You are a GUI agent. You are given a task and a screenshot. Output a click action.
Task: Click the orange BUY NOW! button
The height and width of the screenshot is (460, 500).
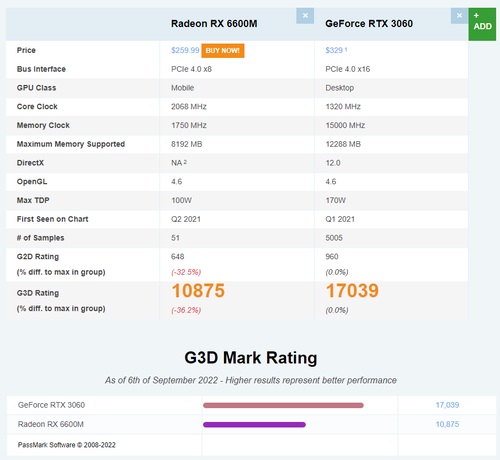pos(223,51)
